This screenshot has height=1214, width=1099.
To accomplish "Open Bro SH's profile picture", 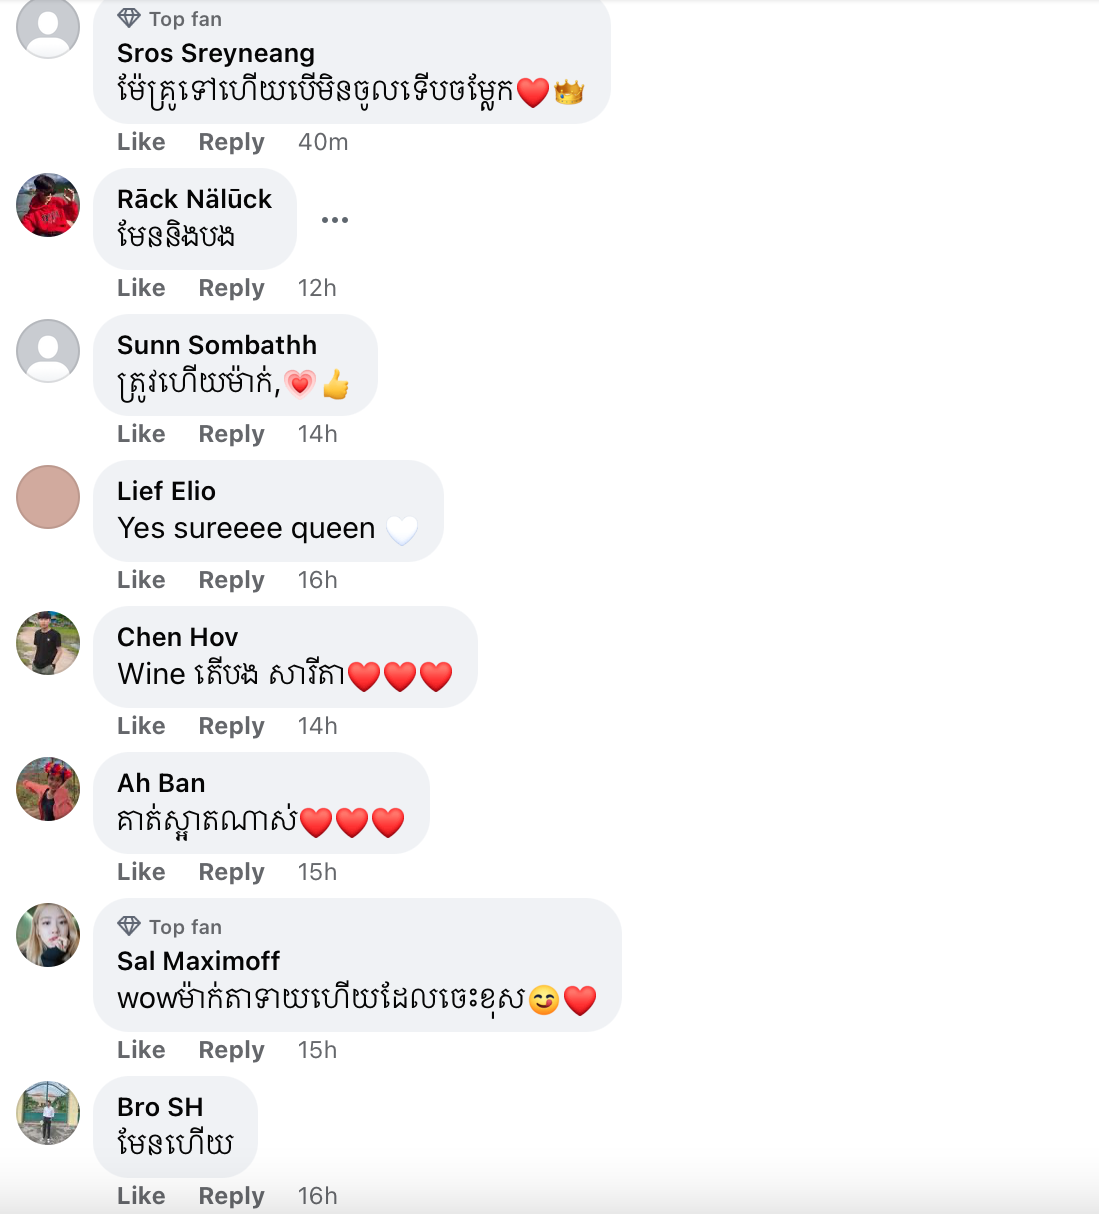I will pos(48,1113).
